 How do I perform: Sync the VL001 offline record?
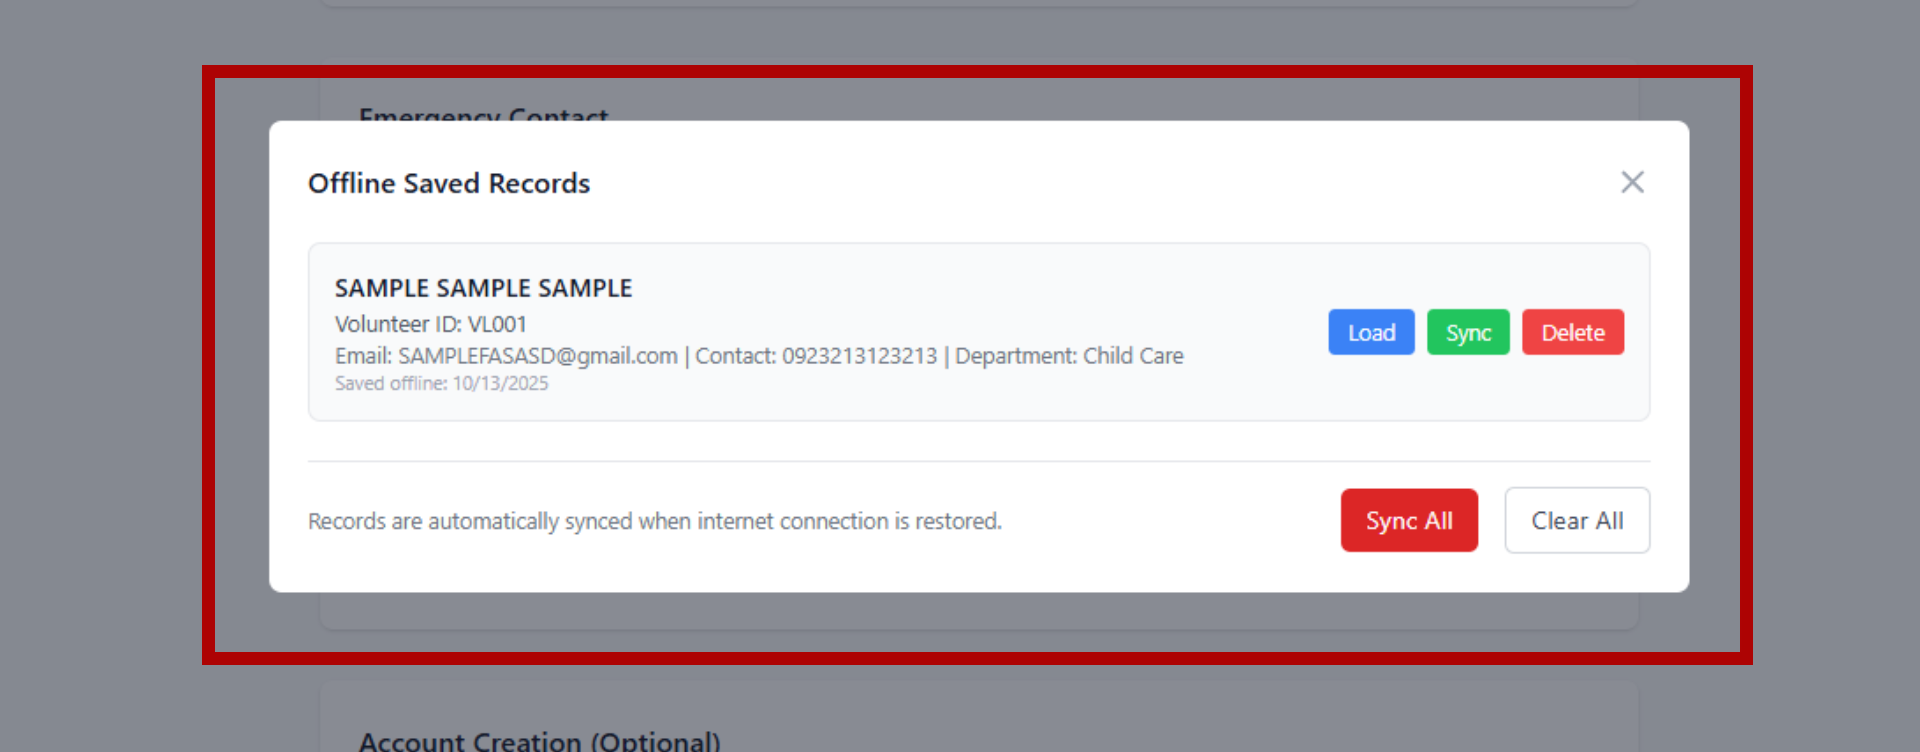1468,332
